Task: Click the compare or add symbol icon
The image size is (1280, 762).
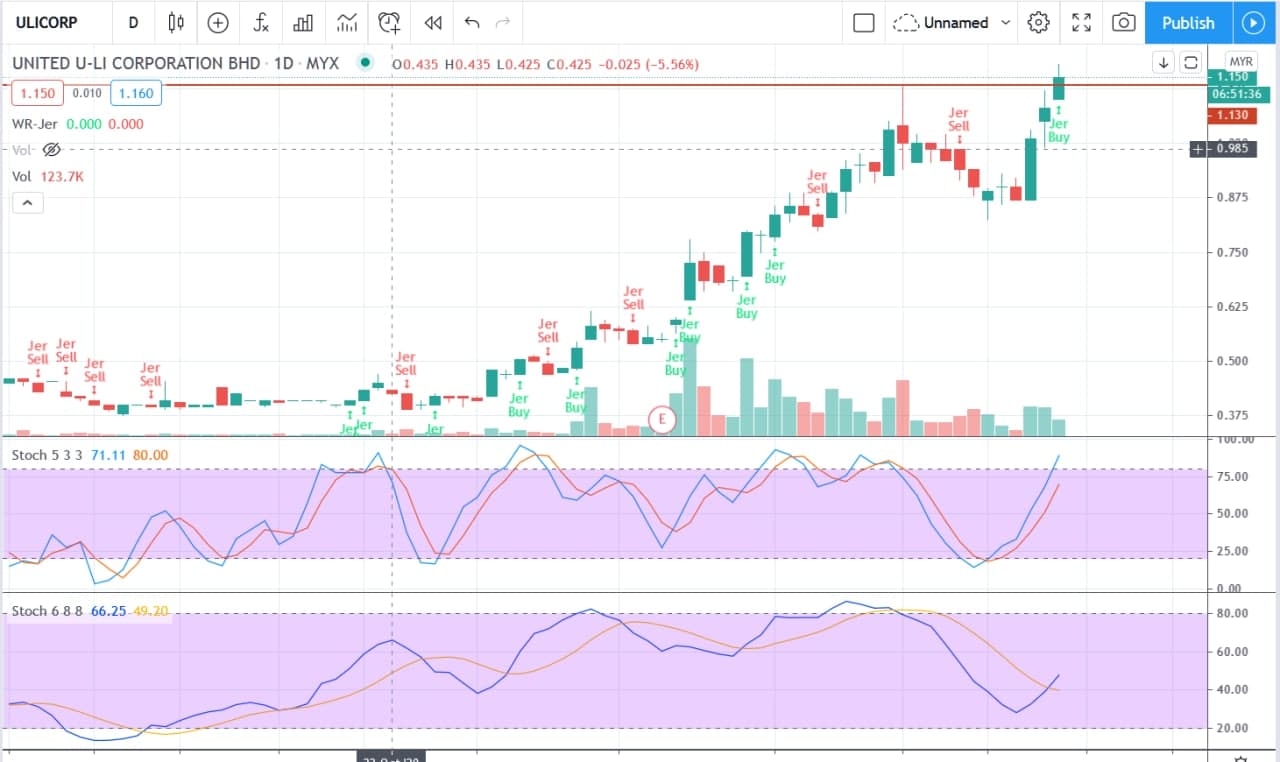Action: coord(218,22)
